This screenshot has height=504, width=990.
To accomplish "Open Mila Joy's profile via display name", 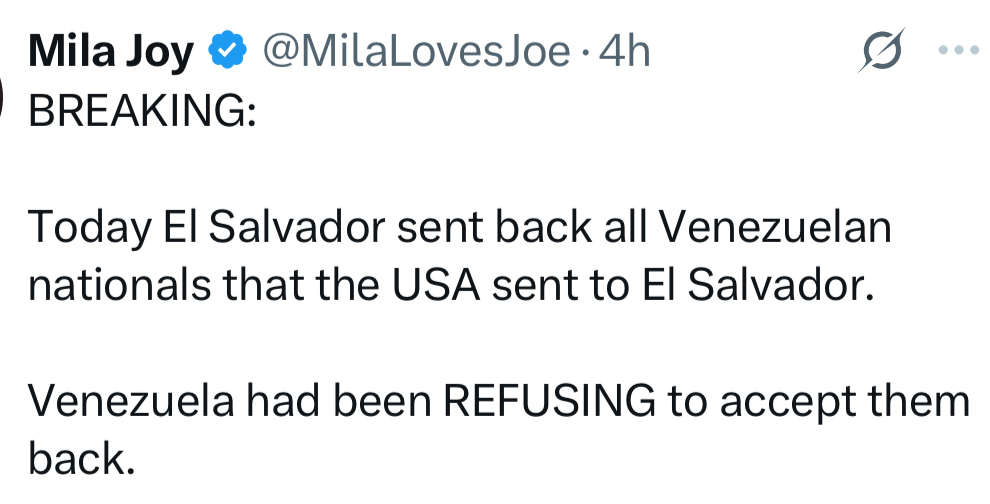I will 110,51.
